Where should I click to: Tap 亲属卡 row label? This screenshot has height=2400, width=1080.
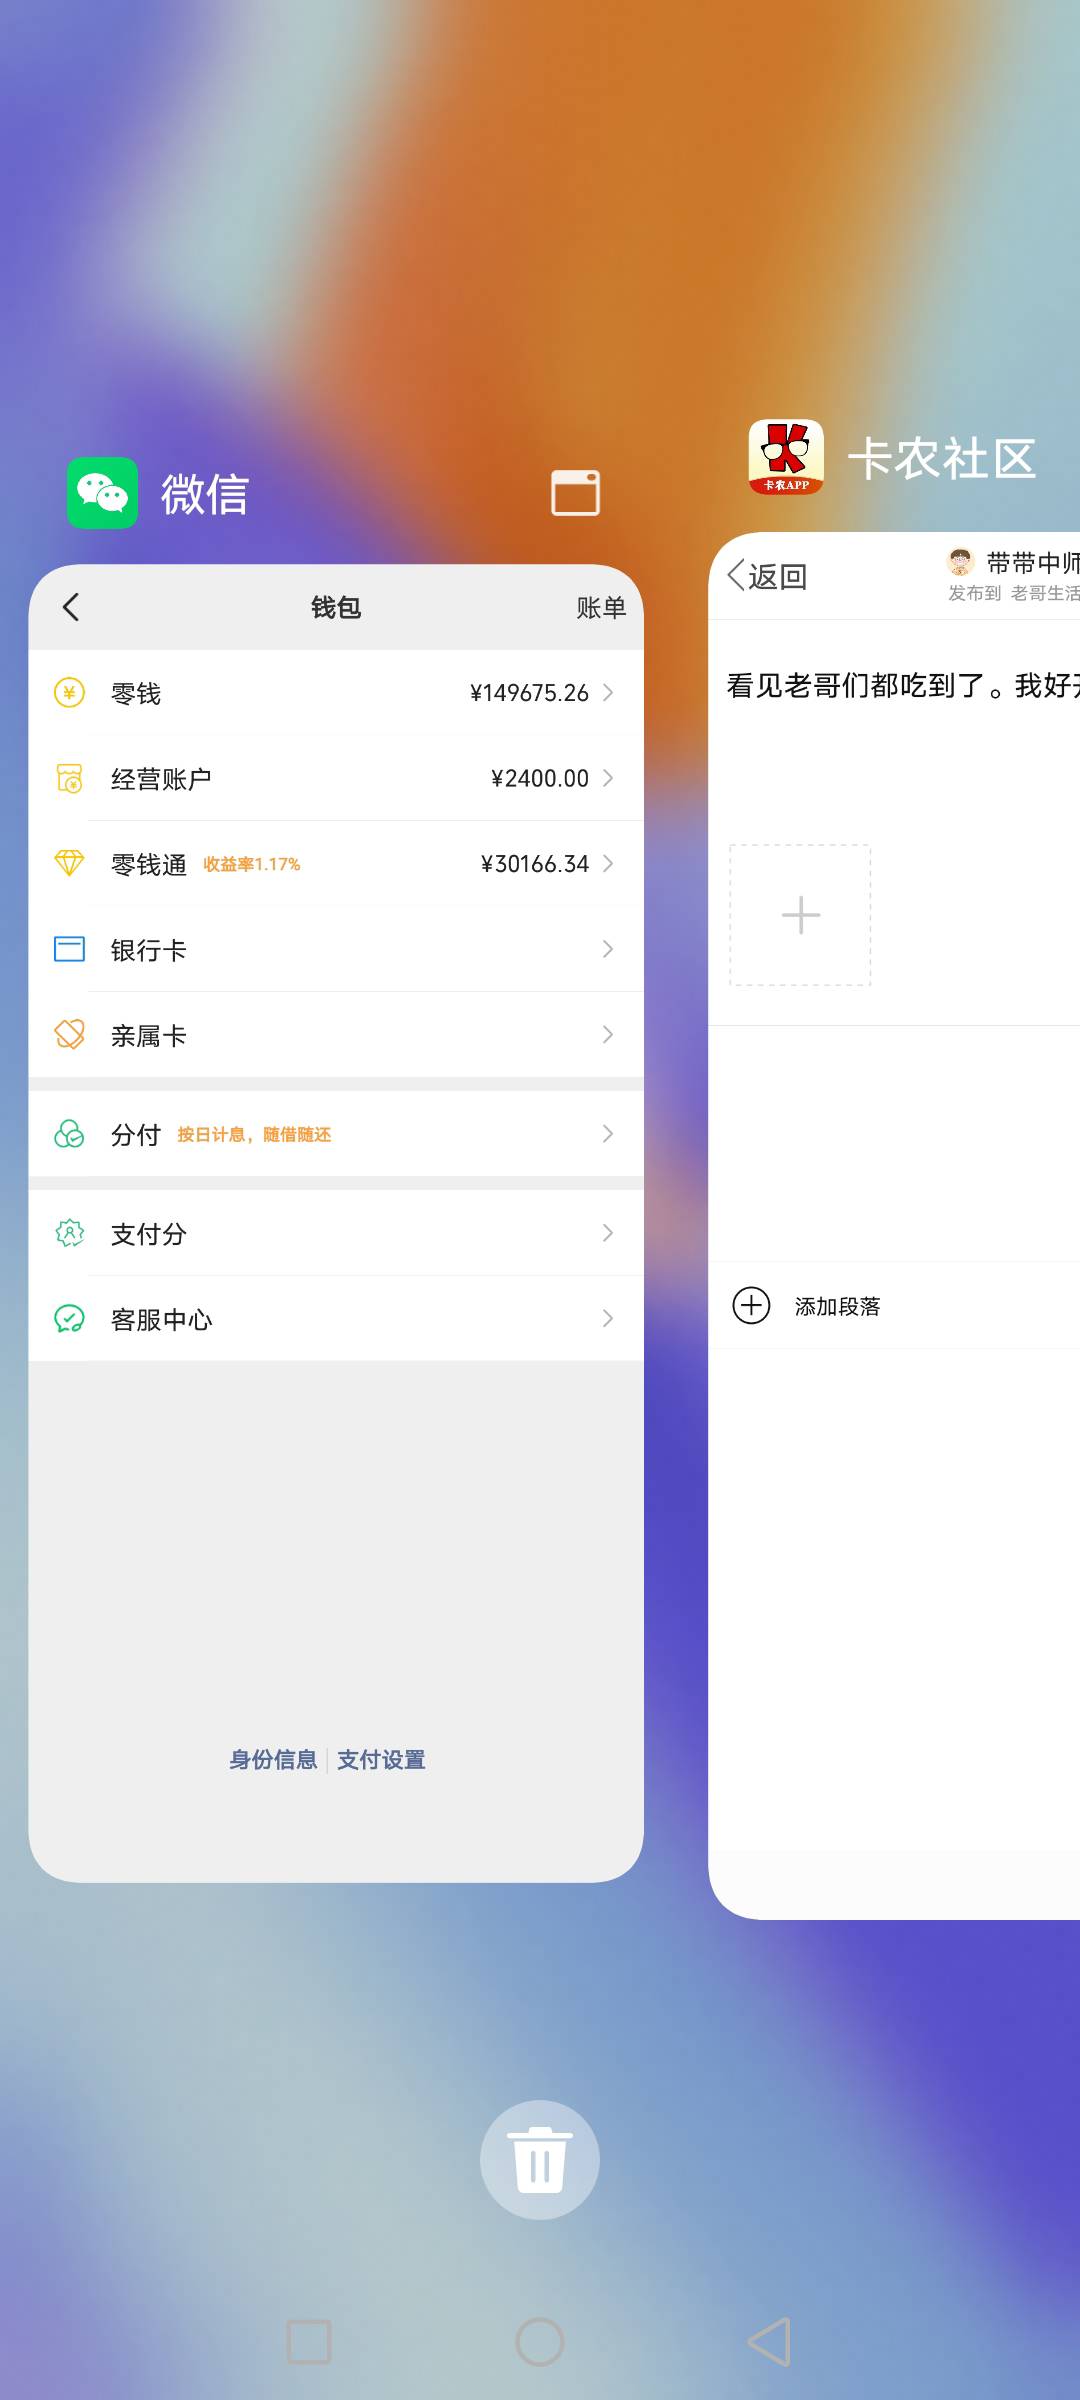(x=149, y=1036)
